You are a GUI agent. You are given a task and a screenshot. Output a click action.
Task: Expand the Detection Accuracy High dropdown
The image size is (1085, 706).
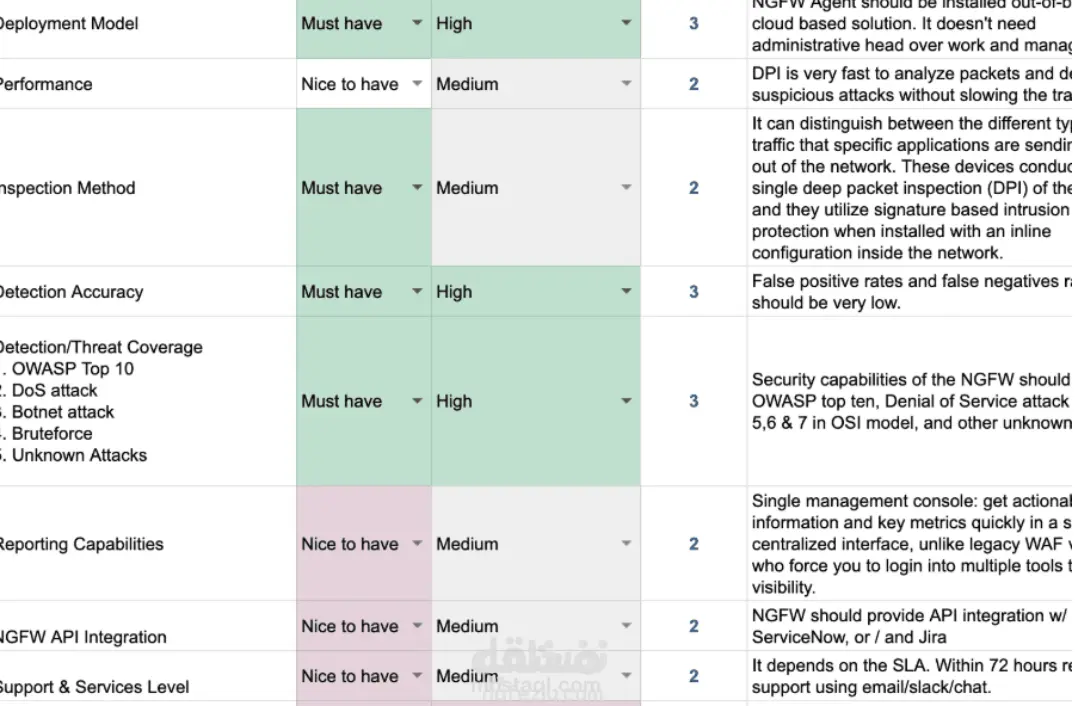[x=626, y=292]
